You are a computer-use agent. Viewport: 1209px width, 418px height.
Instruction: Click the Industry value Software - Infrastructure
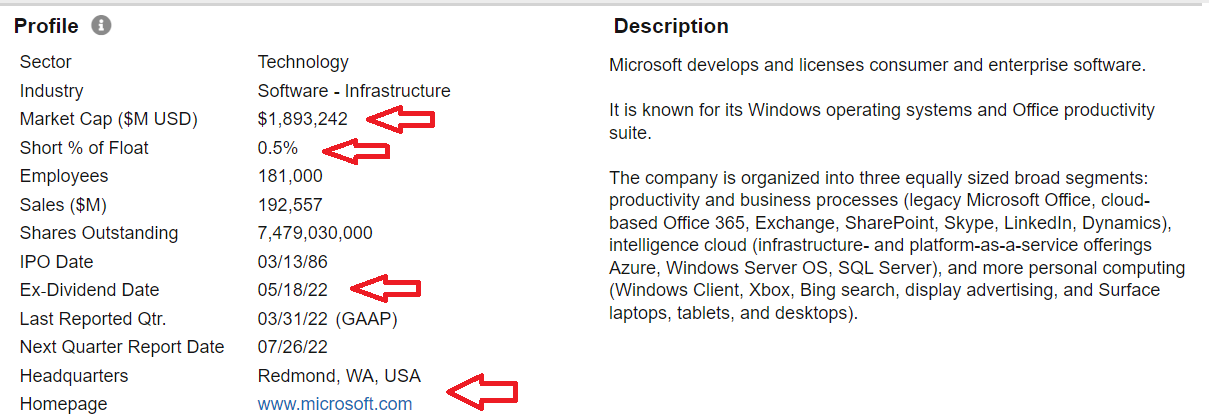(x=354, y=91)
